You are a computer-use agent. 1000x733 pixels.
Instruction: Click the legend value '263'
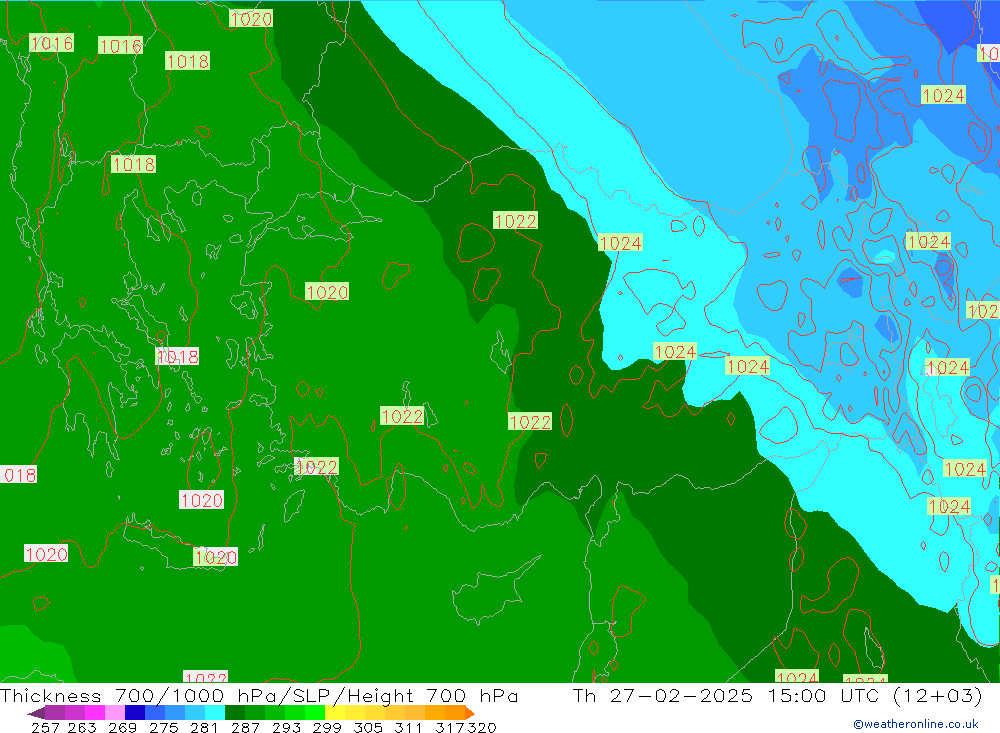click(82, 727)
